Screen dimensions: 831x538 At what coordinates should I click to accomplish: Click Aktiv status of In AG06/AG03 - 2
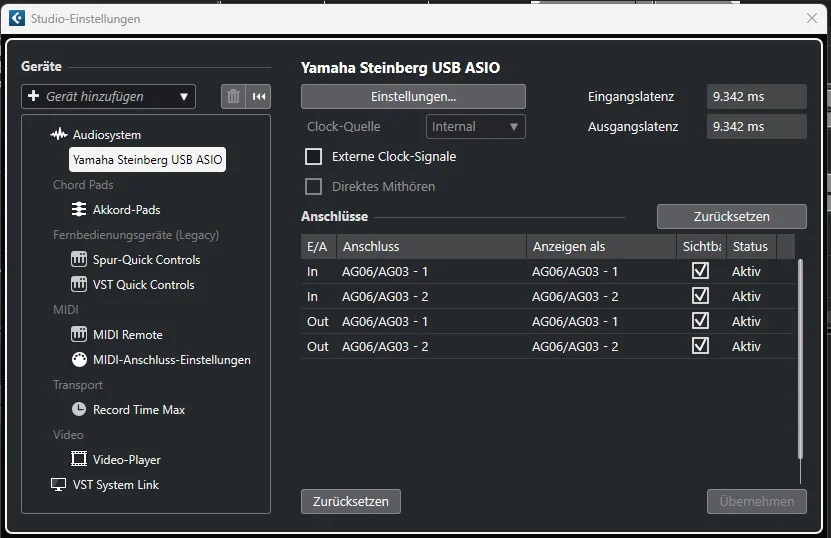click(x=746, y=296)
